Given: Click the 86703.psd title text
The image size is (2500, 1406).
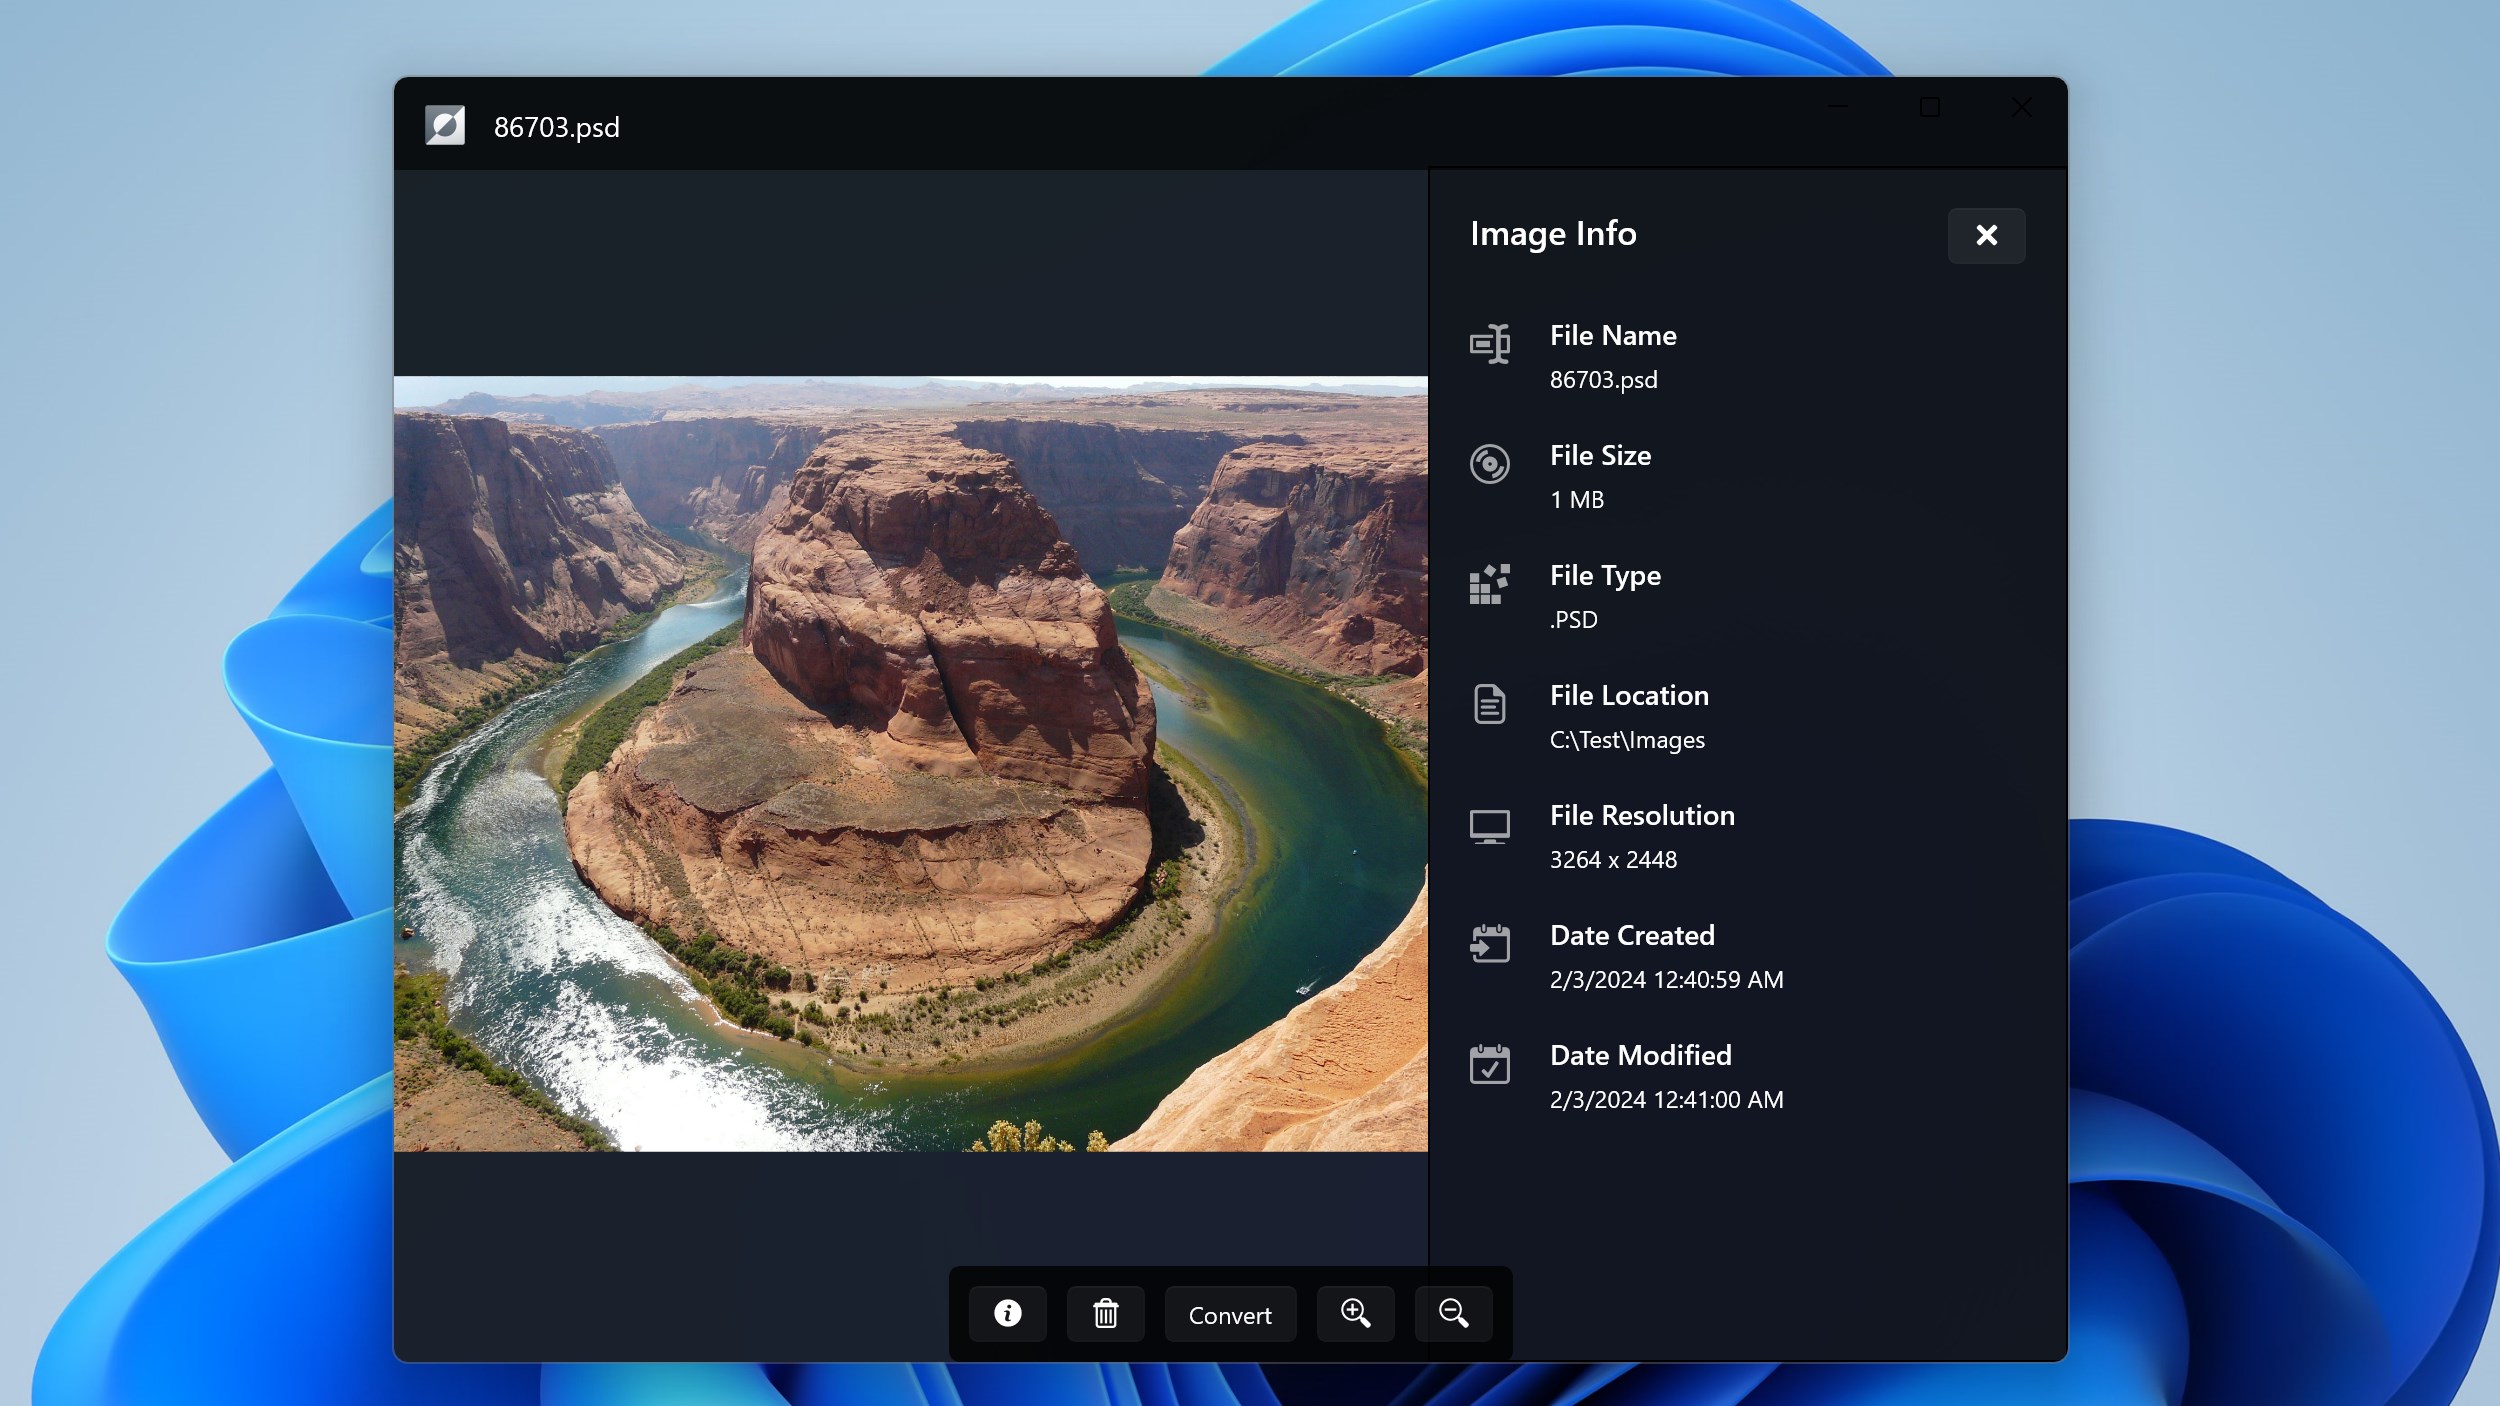Looking at the screenshot, I should (556, 128).
